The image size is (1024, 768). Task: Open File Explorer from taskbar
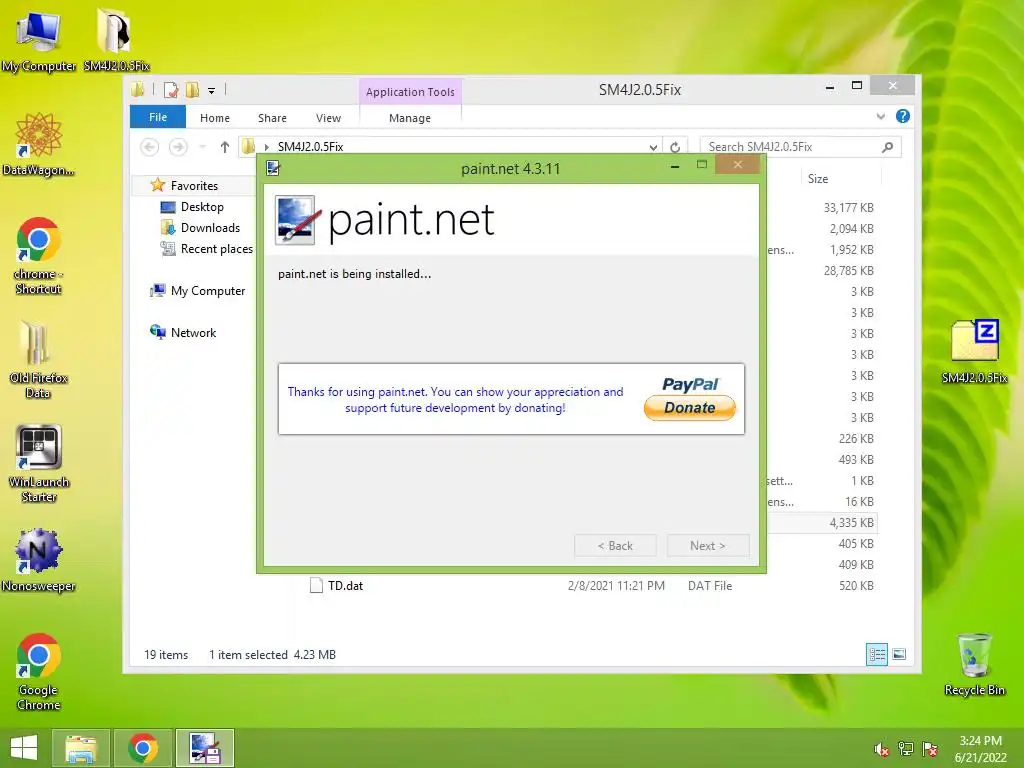(81, 748)
